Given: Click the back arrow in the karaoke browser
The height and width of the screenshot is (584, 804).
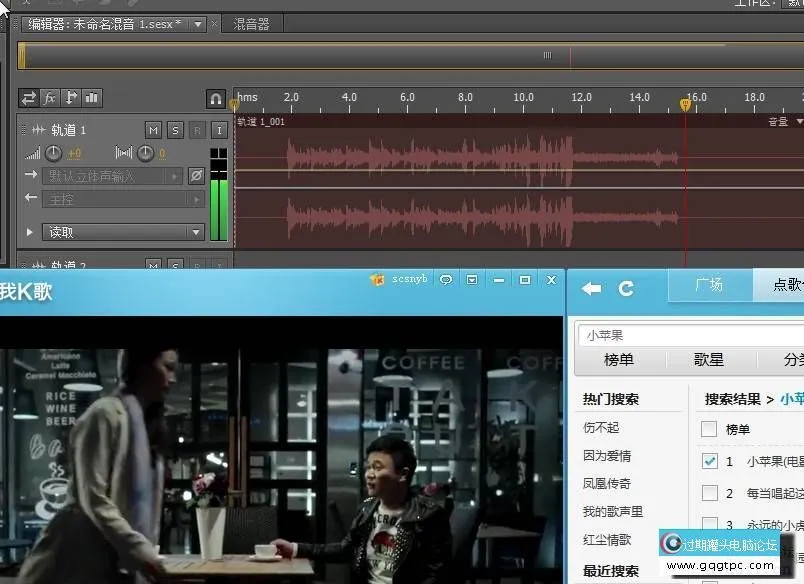Looking at the screenshot, I should pyautogui.click(x=590, y=286).
